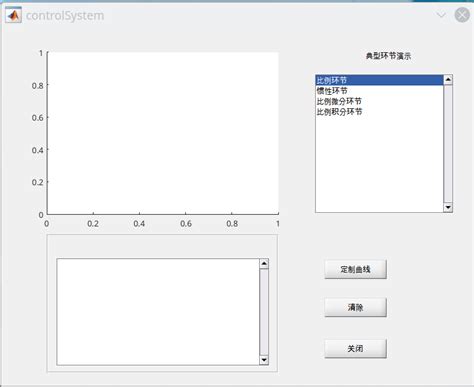Click up arrow of the listbox scrollbar

[x=448, y=80]
